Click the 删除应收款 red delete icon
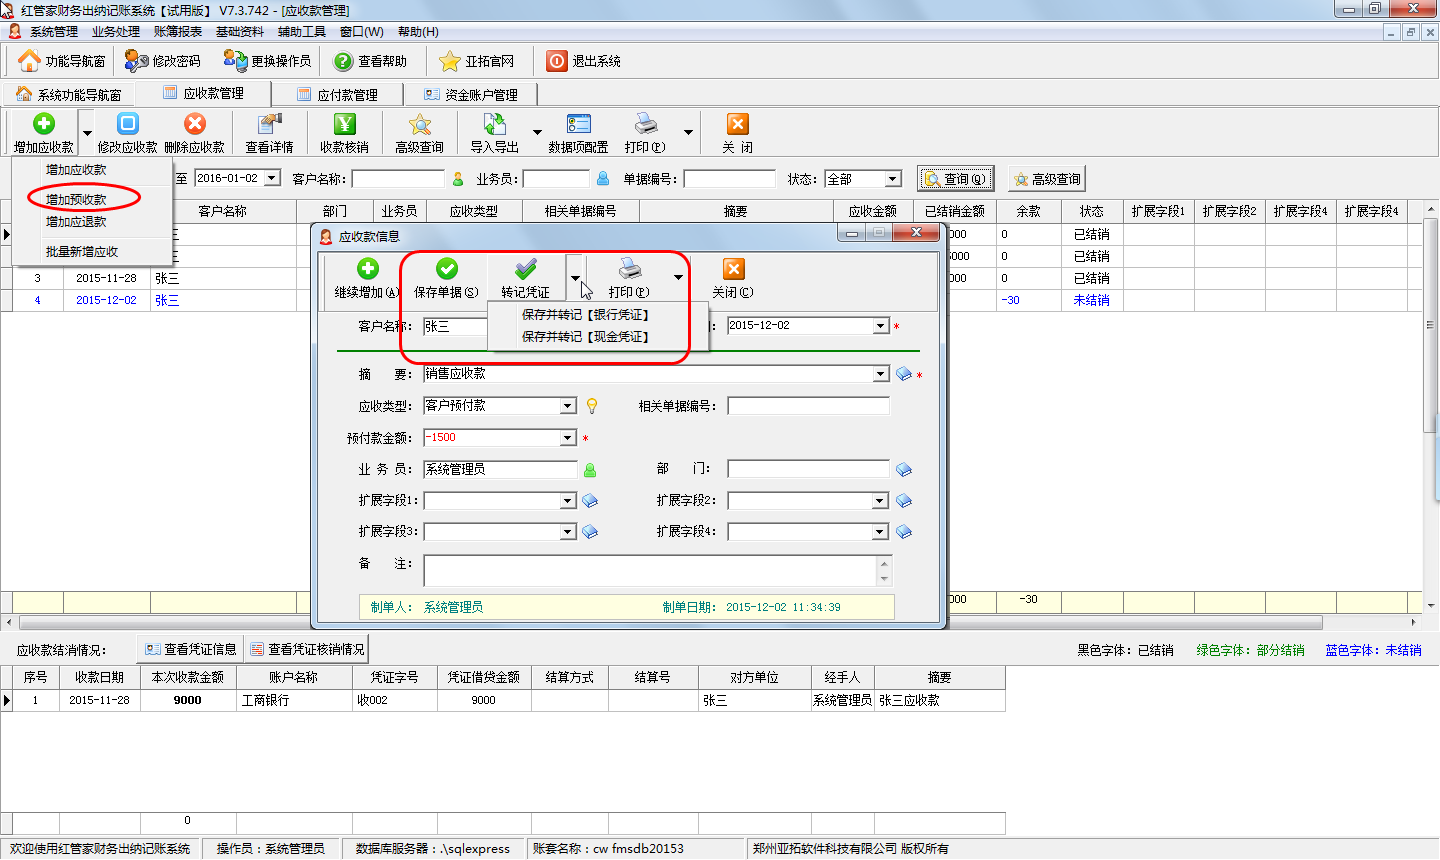Viewport: 1440px width, 860px height. point(194,124)
